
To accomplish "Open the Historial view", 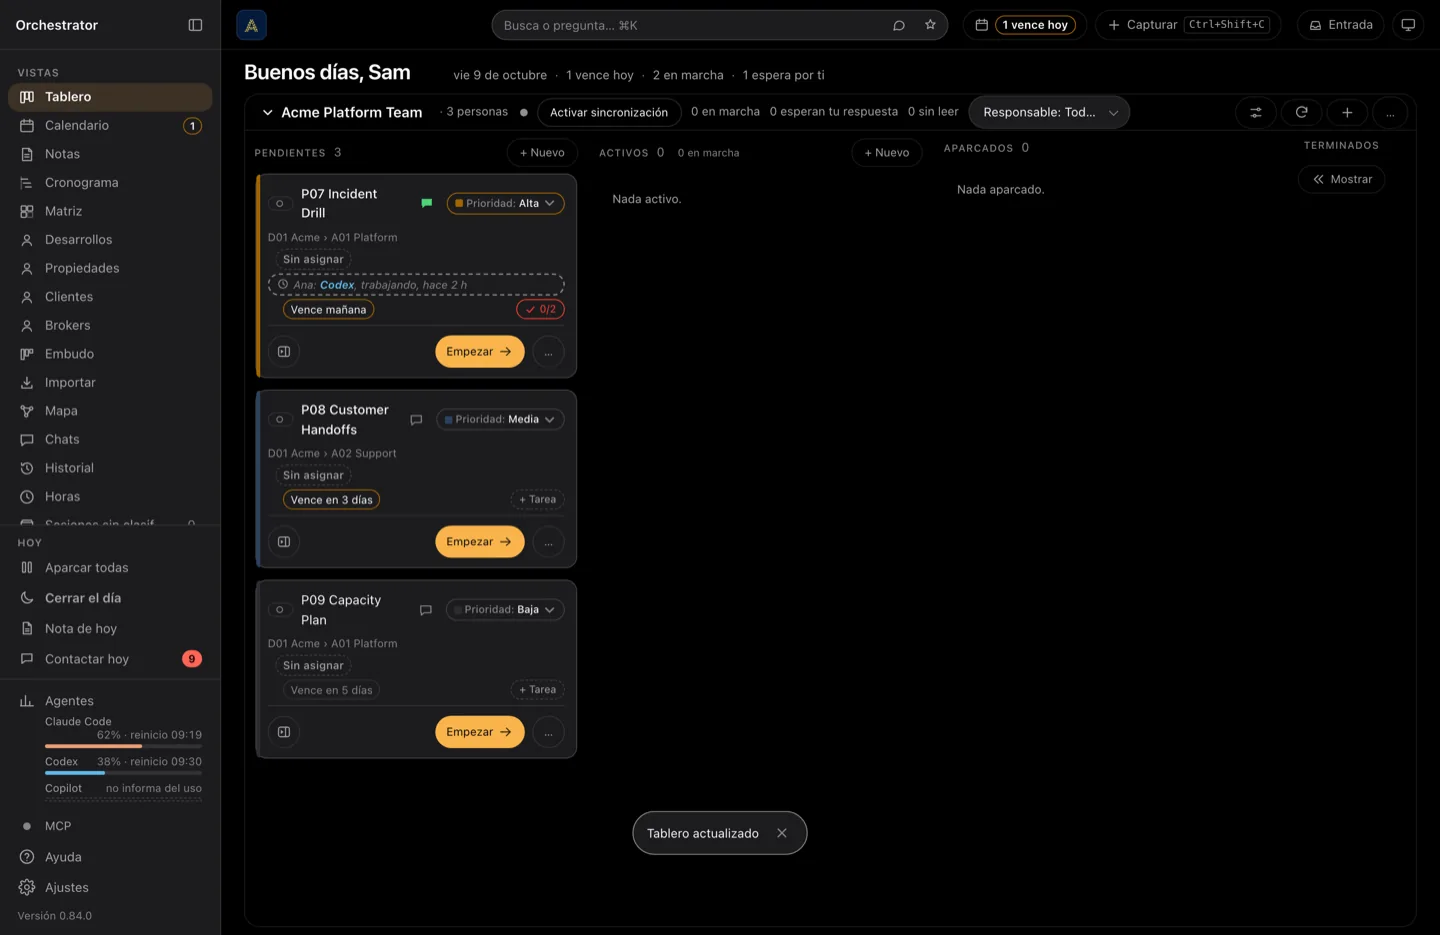I will 110,468.
